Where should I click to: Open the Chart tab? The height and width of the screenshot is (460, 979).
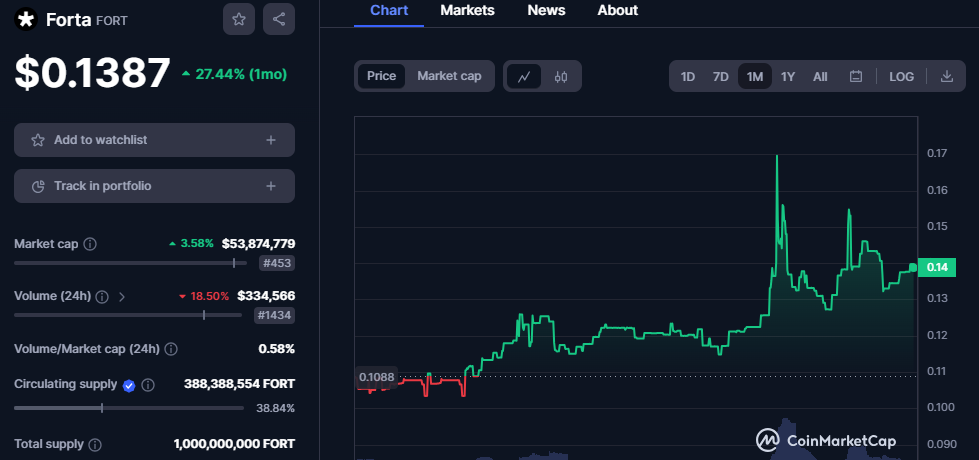pyautogui.click(x=389, y=11)
